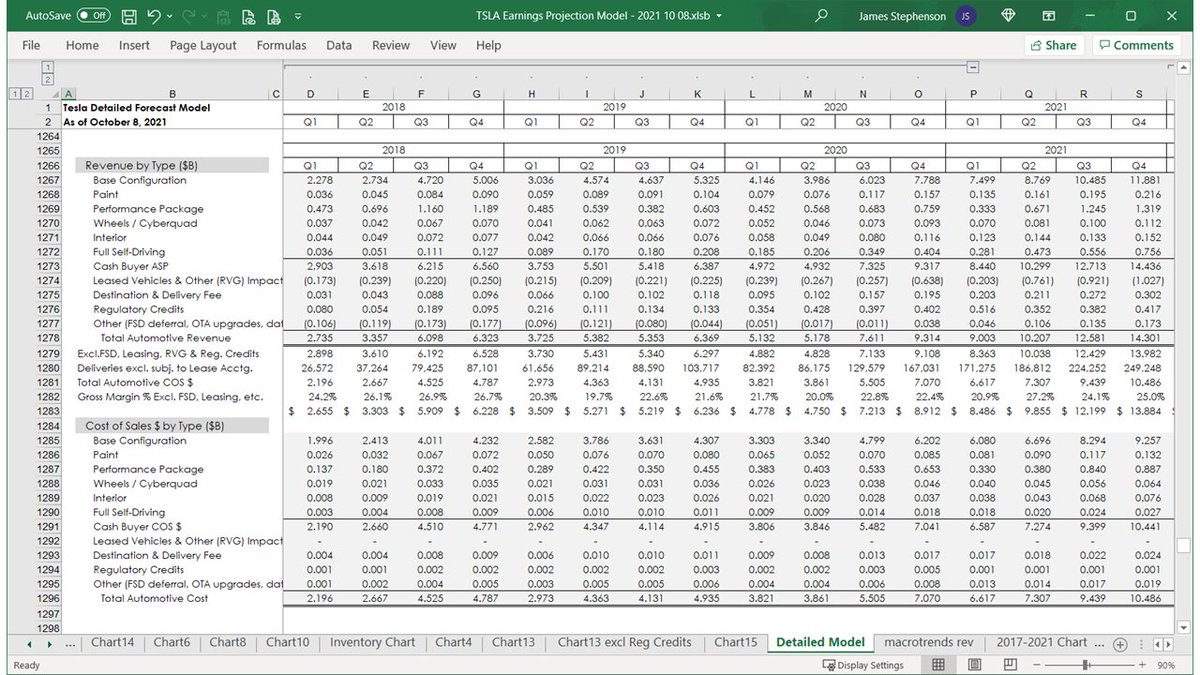Image resolution: width=1200 pixels, height=675 pixels.
Task: Switch to Normal view icon
Action: point(938,665)
